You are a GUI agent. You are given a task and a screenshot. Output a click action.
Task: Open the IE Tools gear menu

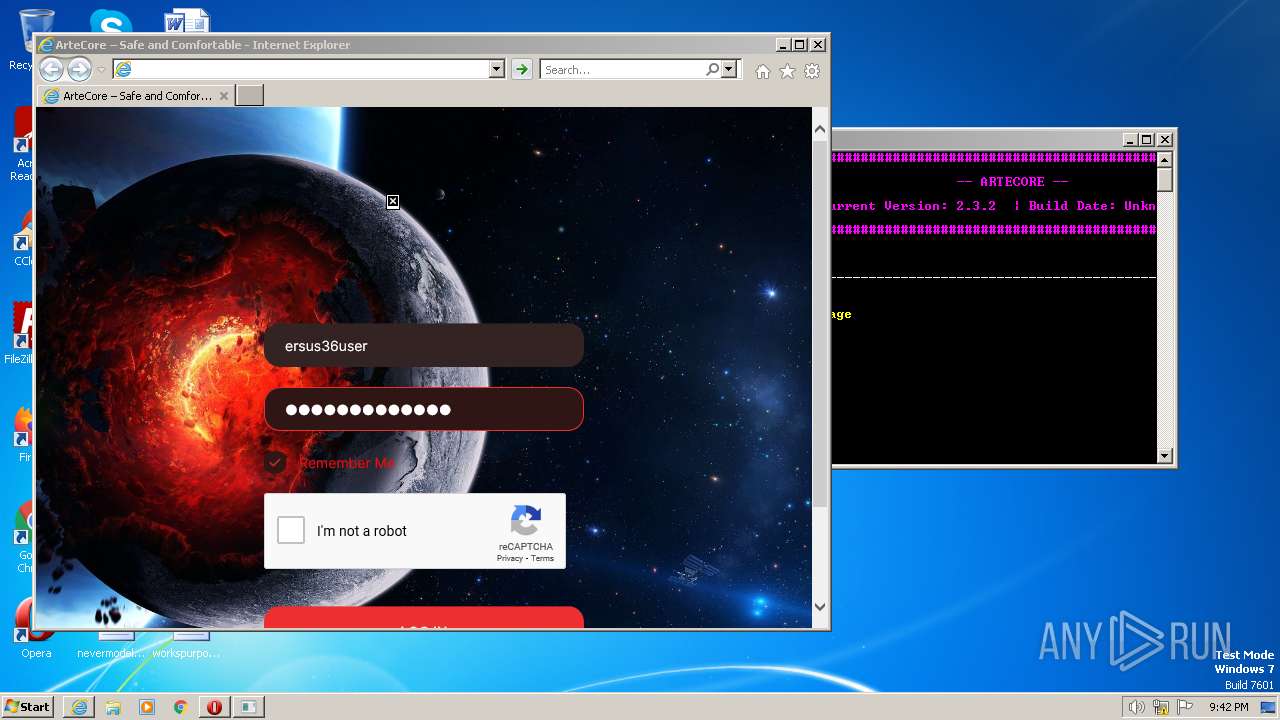[x=812, y=71]
